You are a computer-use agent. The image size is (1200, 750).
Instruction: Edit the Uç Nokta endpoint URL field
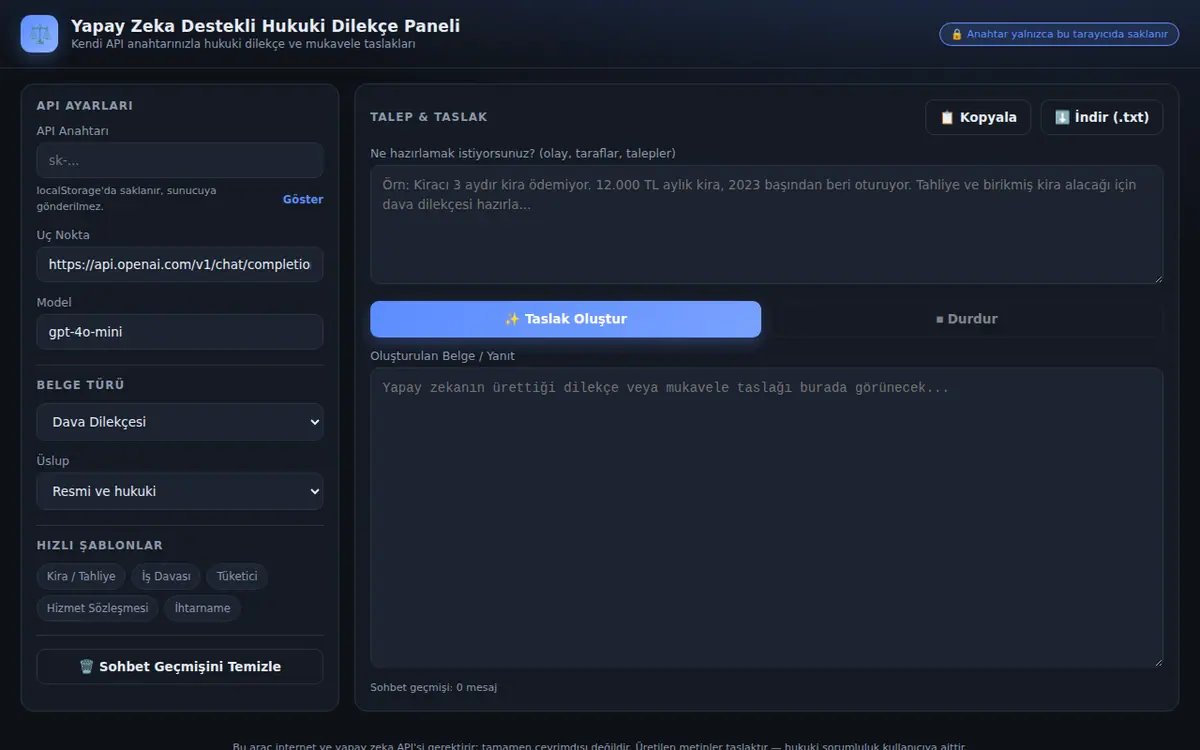[x=180, y=265]
